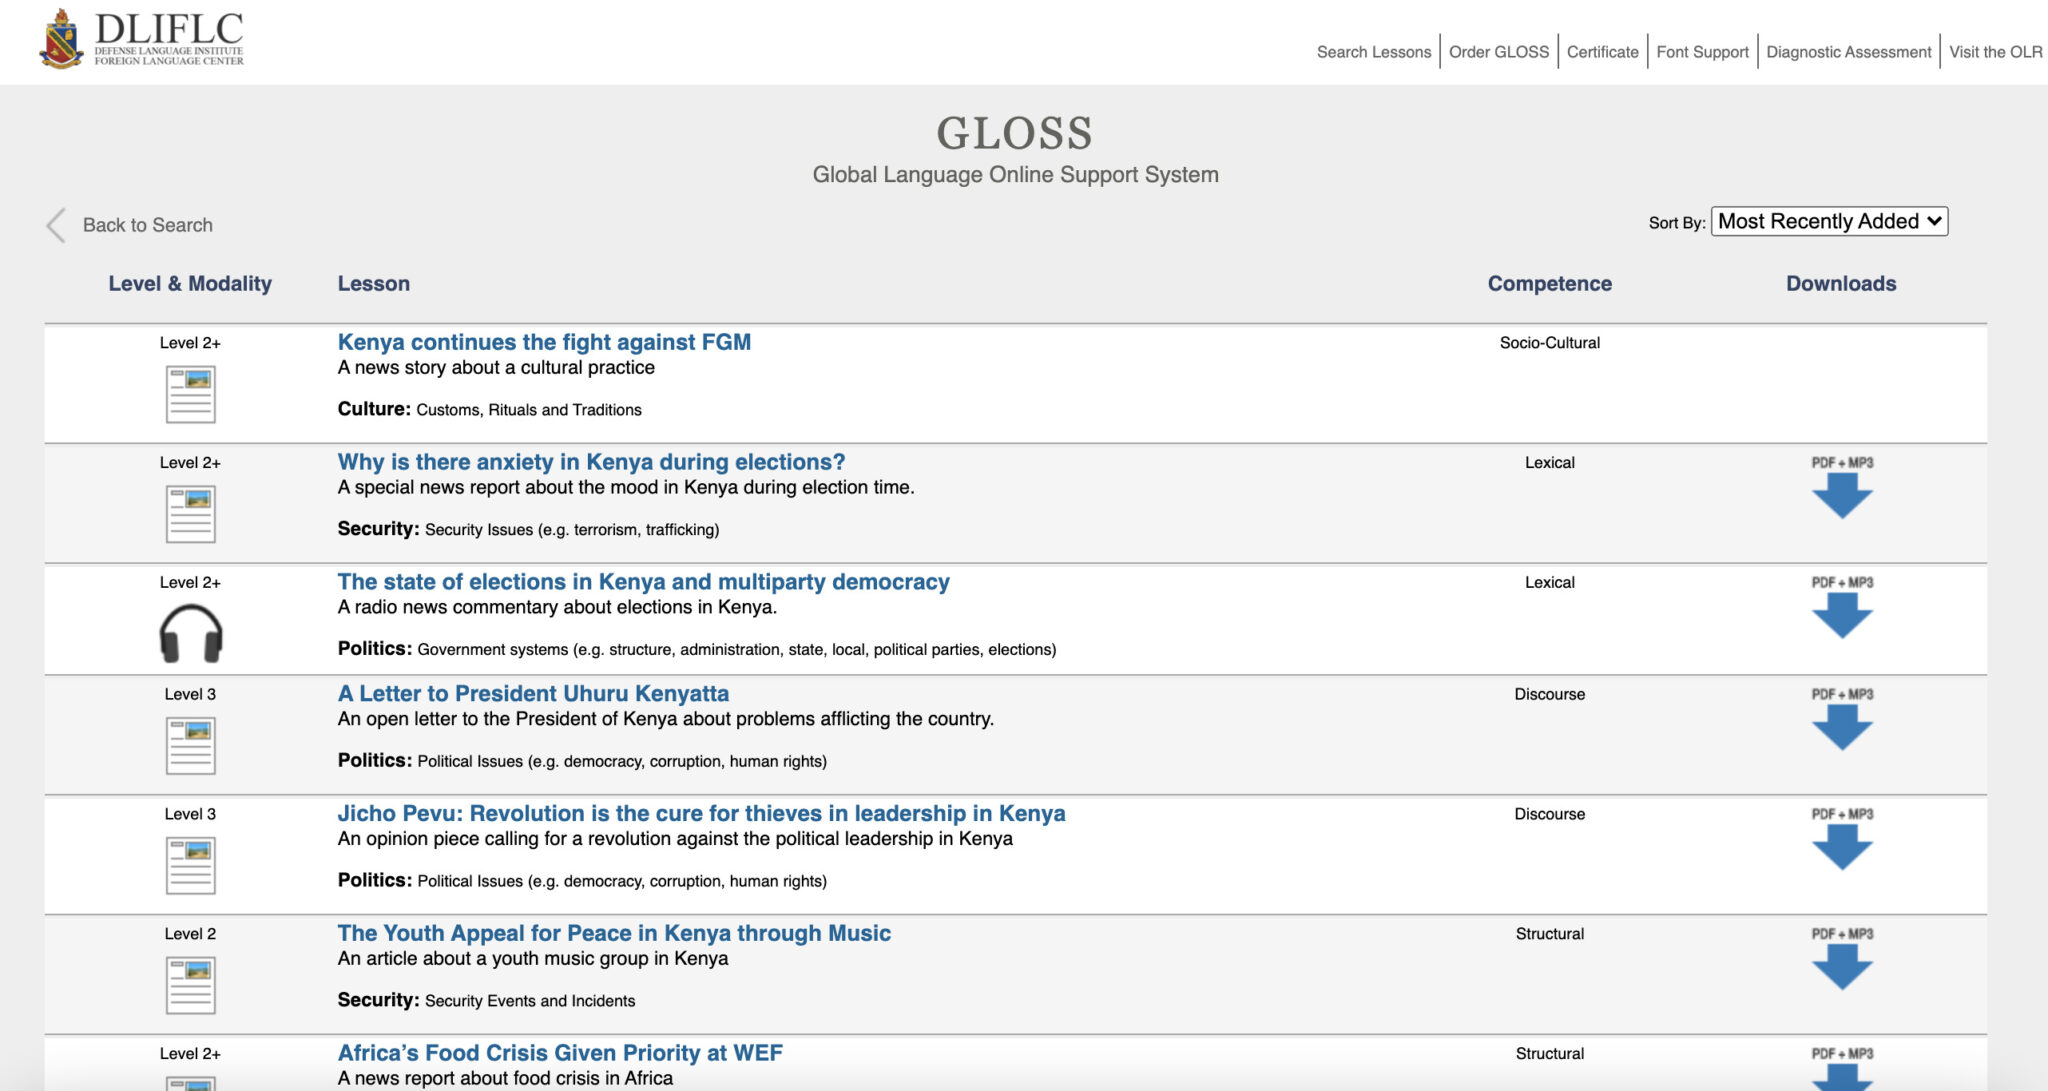The height and width of the screenshot is (1091, 2048).
Task: Click Lexical competence for multiparty democracy lesson
Action: click(x=1549, y=583)
